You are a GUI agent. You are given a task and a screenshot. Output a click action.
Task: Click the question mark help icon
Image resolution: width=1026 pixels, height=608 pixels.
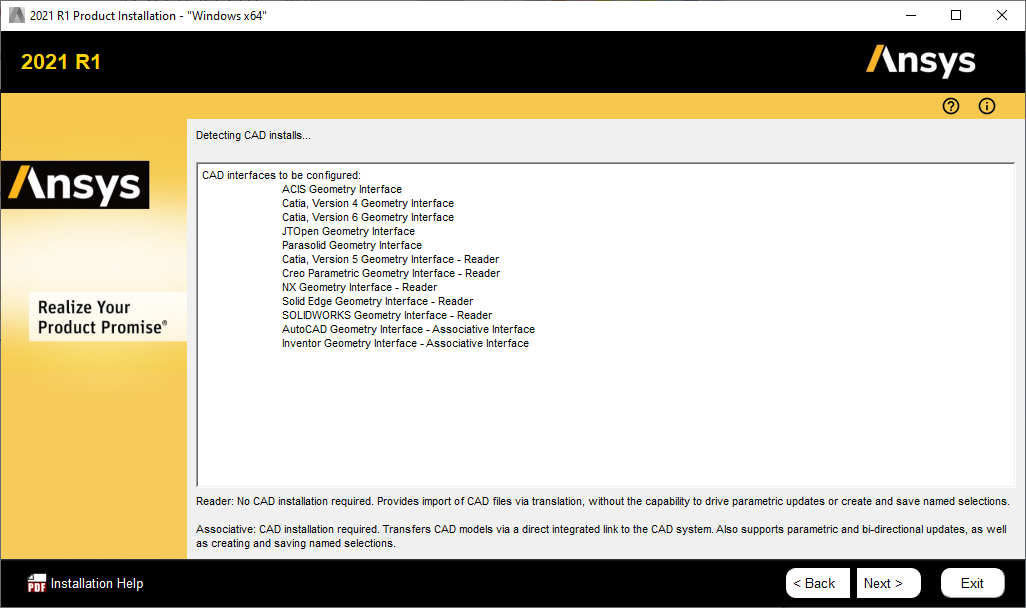tap(951, 106)
